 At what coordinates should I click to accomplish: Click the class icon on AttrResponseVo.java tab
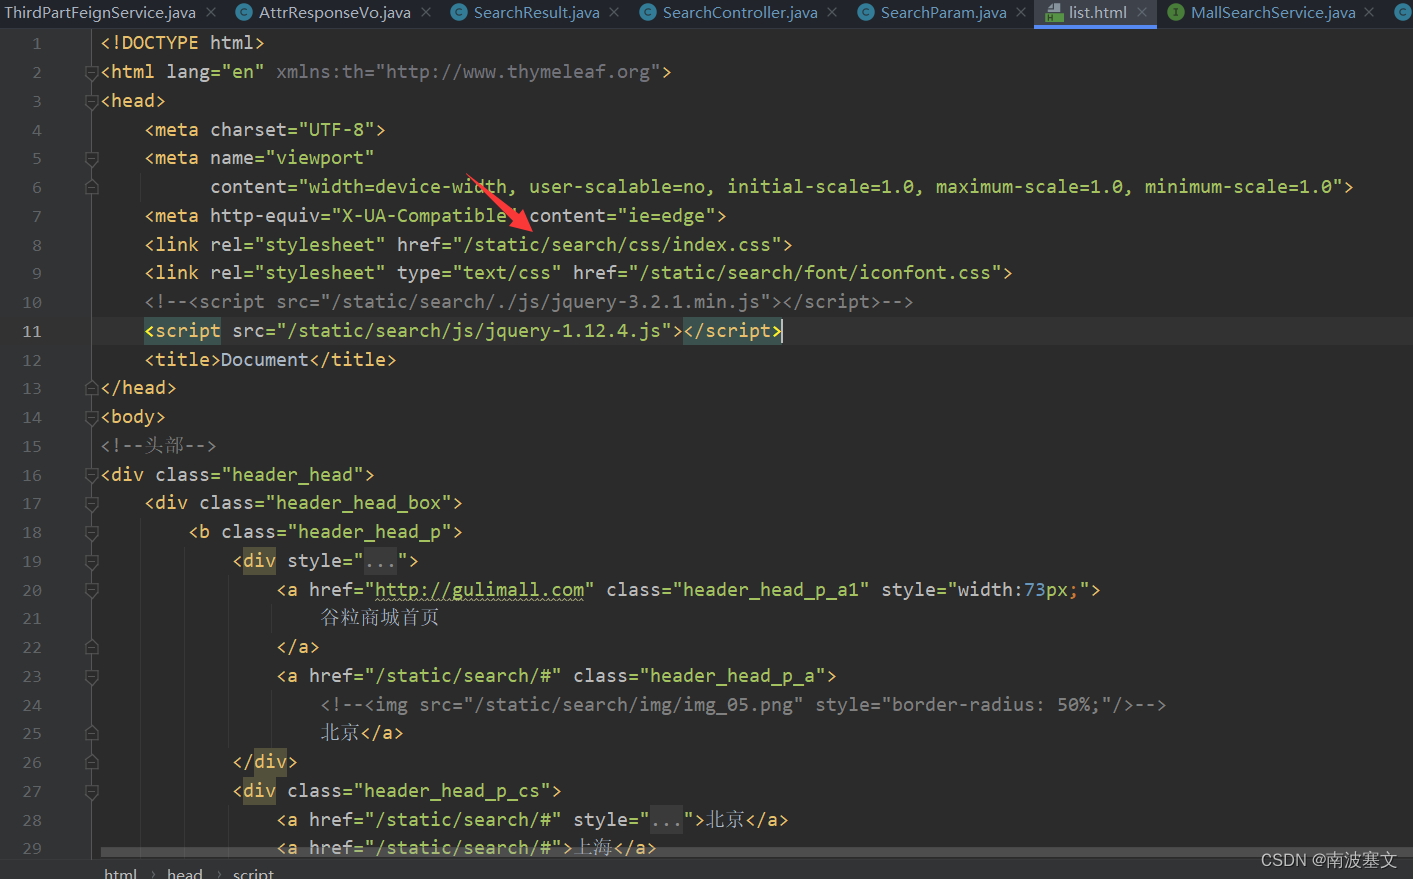[244, 13]
